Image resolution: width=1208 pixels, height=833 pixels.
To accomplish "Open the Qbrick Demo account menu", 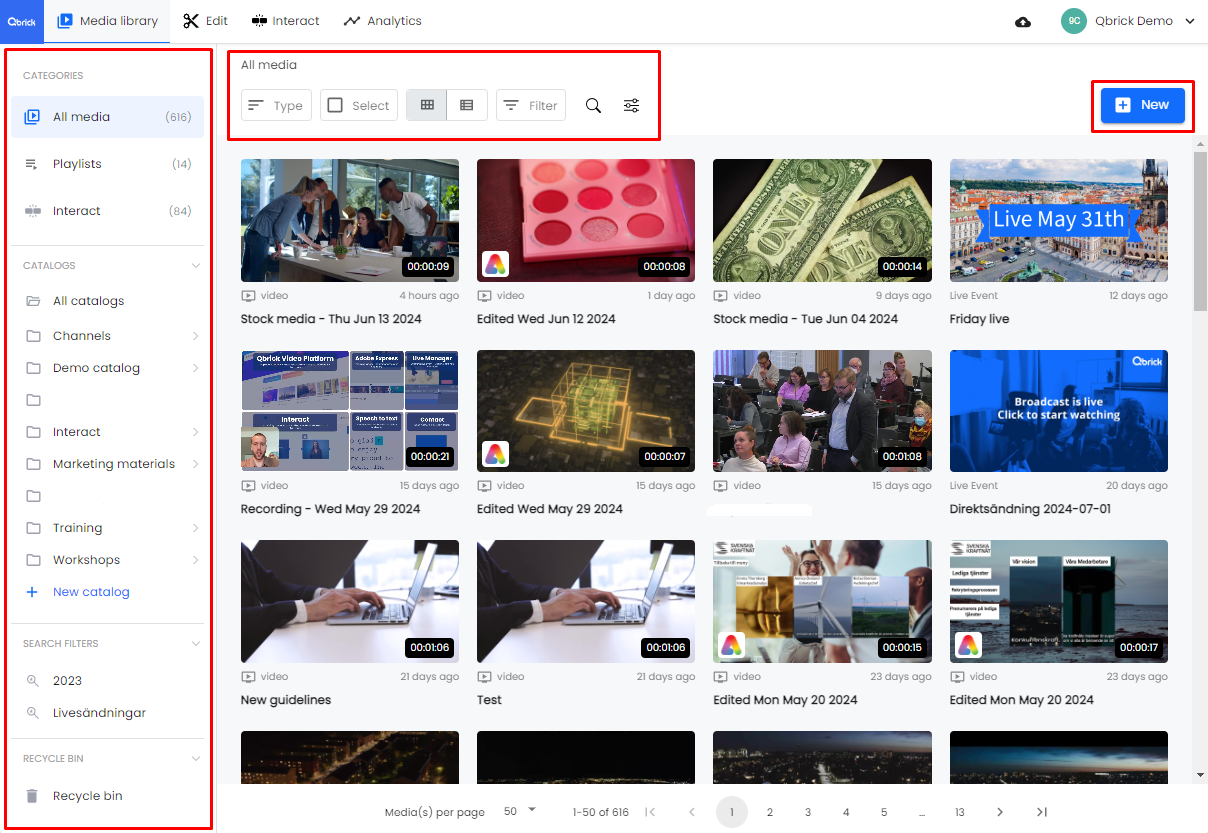I will (1129, 21).
